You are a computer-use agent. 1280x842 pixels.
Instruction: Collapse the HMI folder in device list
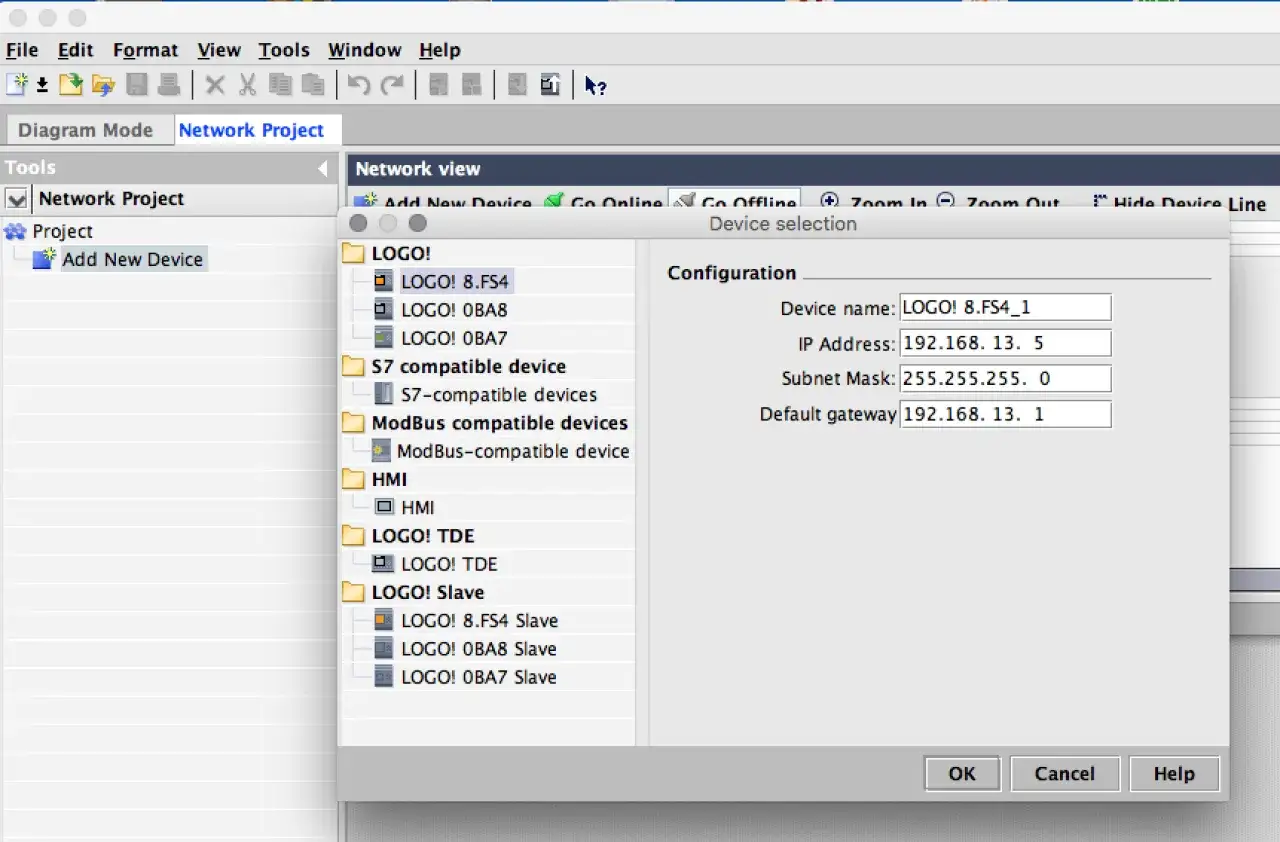(x=353, y=479)
